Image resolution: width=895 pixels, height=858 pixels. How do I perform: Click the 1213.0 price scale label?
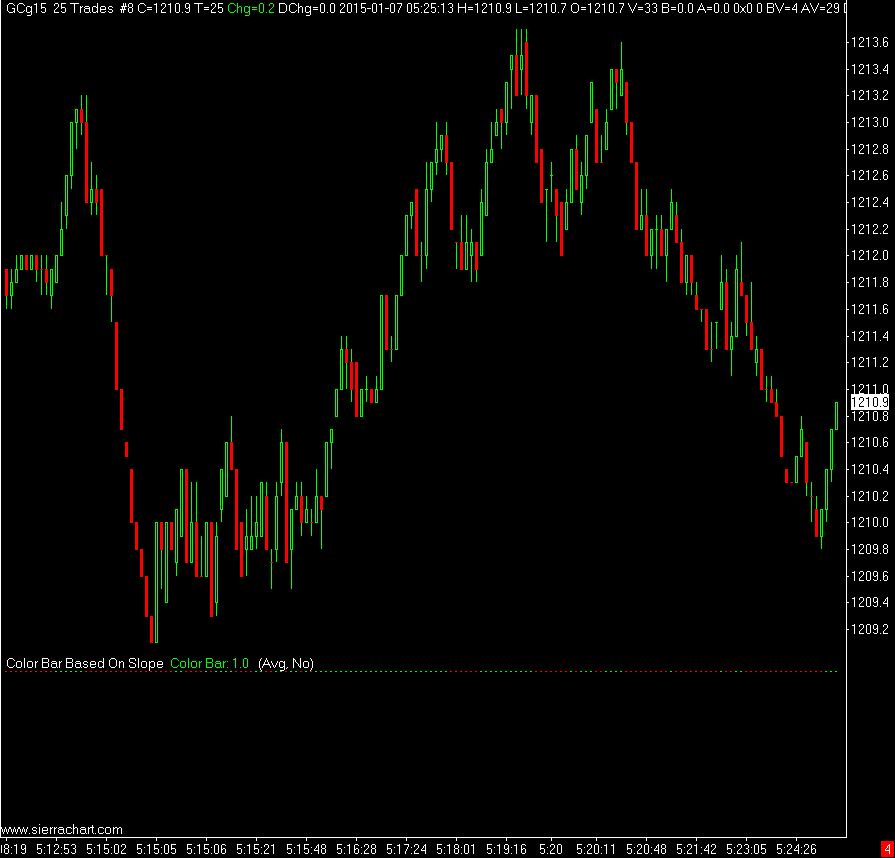tap(870, 122)
